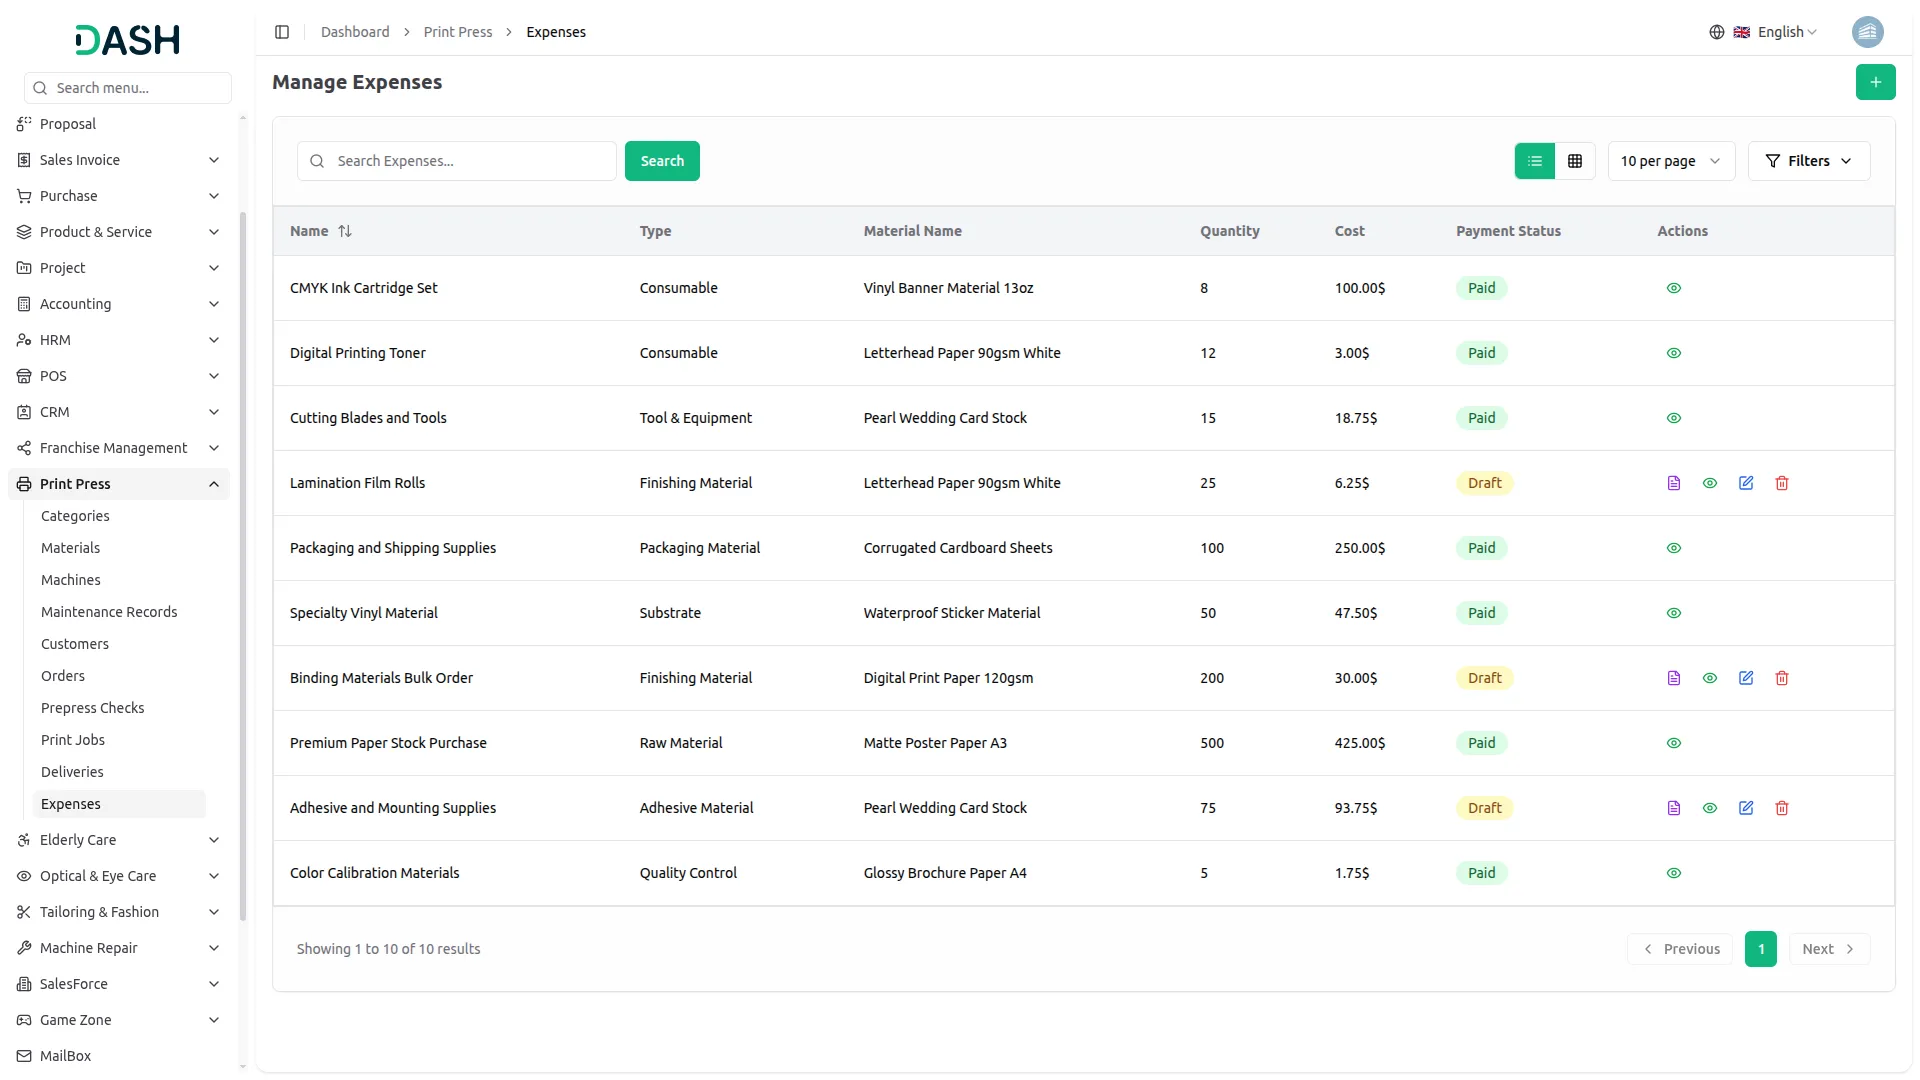
Task: Click the user avatar icon
Action: [x=1867, y=32]
